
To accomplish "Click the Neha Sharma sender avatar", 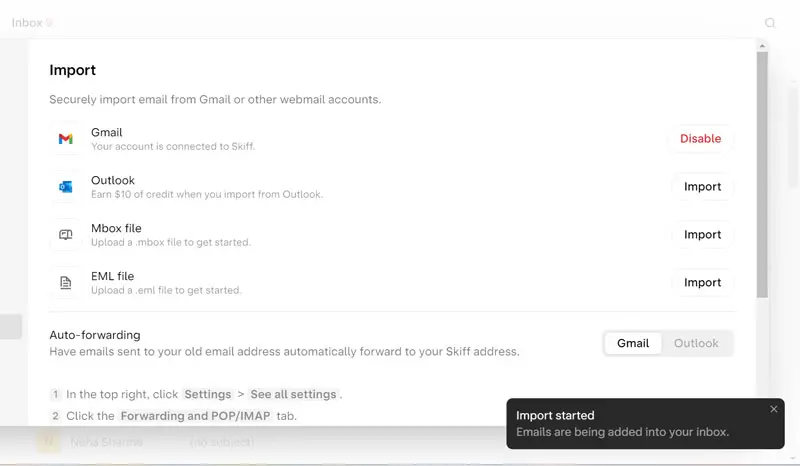I will tap(47, 442).
